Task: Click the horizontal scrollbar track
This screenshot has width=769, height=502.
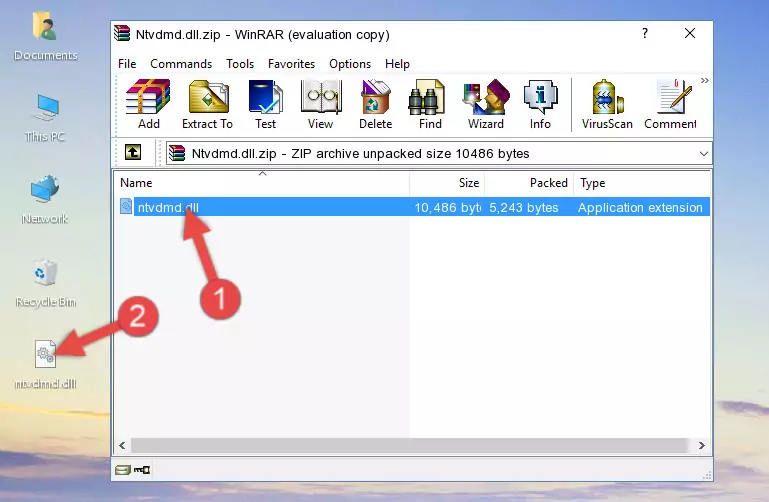Action: [x=410, y=445]
